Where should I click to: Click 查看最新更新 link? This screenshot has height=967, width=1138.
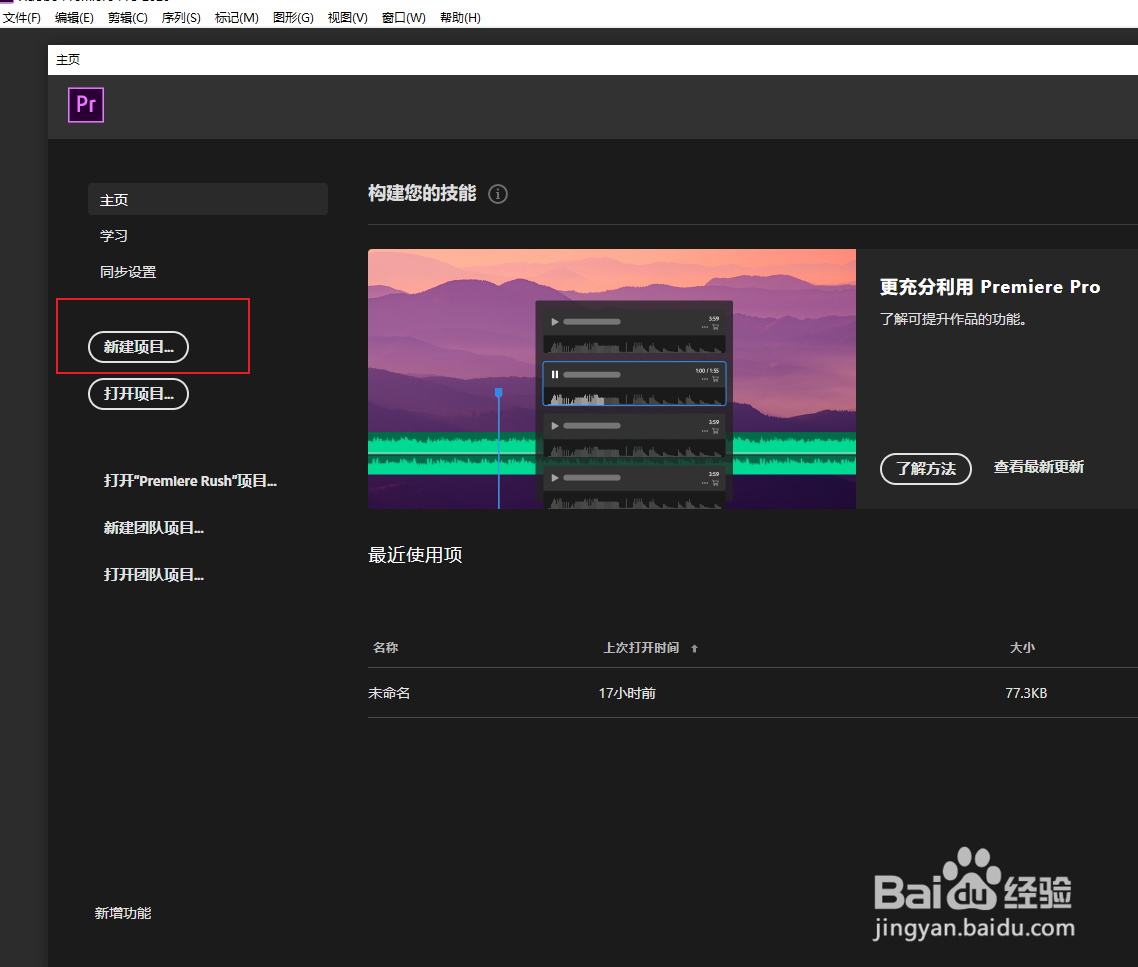1039,467
